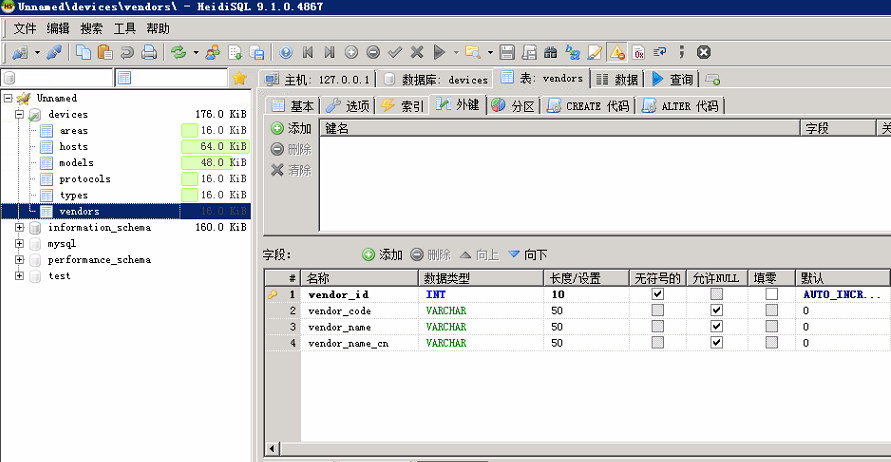Viewport: 891px width, 462px height.
Task: Open load SQL file dropdown arrow
Action: 490,53
